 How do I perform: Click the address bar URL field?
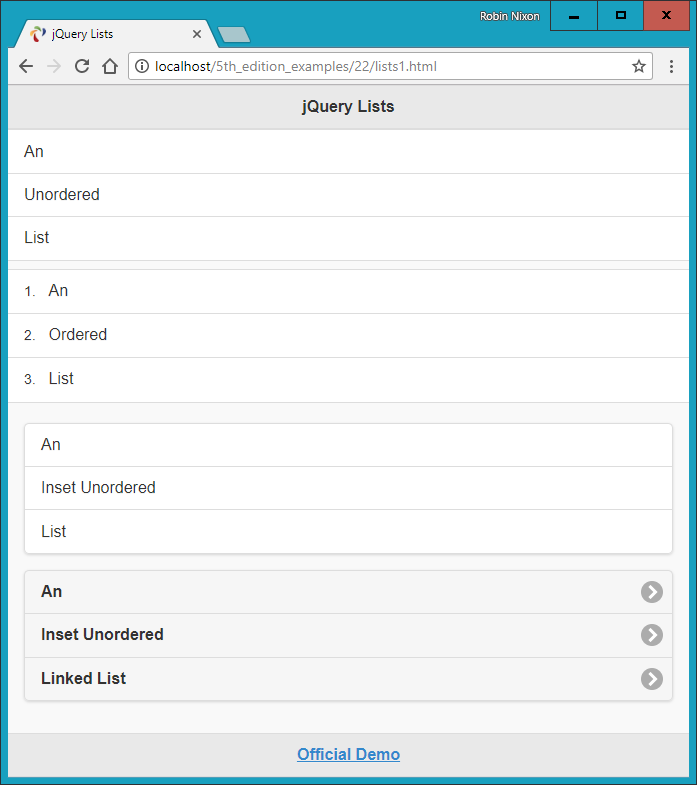pos(390,66)
